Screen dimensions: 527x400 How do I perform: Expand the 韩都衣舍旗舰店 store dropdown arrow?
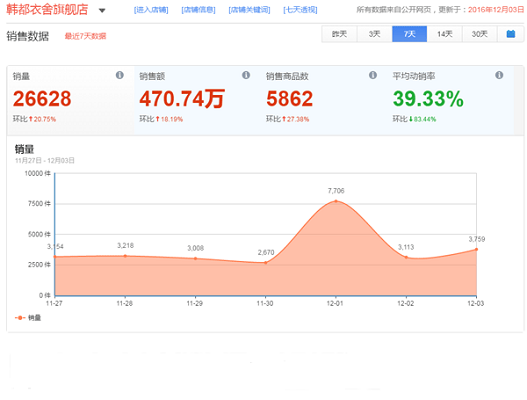(x=102, y=10)
